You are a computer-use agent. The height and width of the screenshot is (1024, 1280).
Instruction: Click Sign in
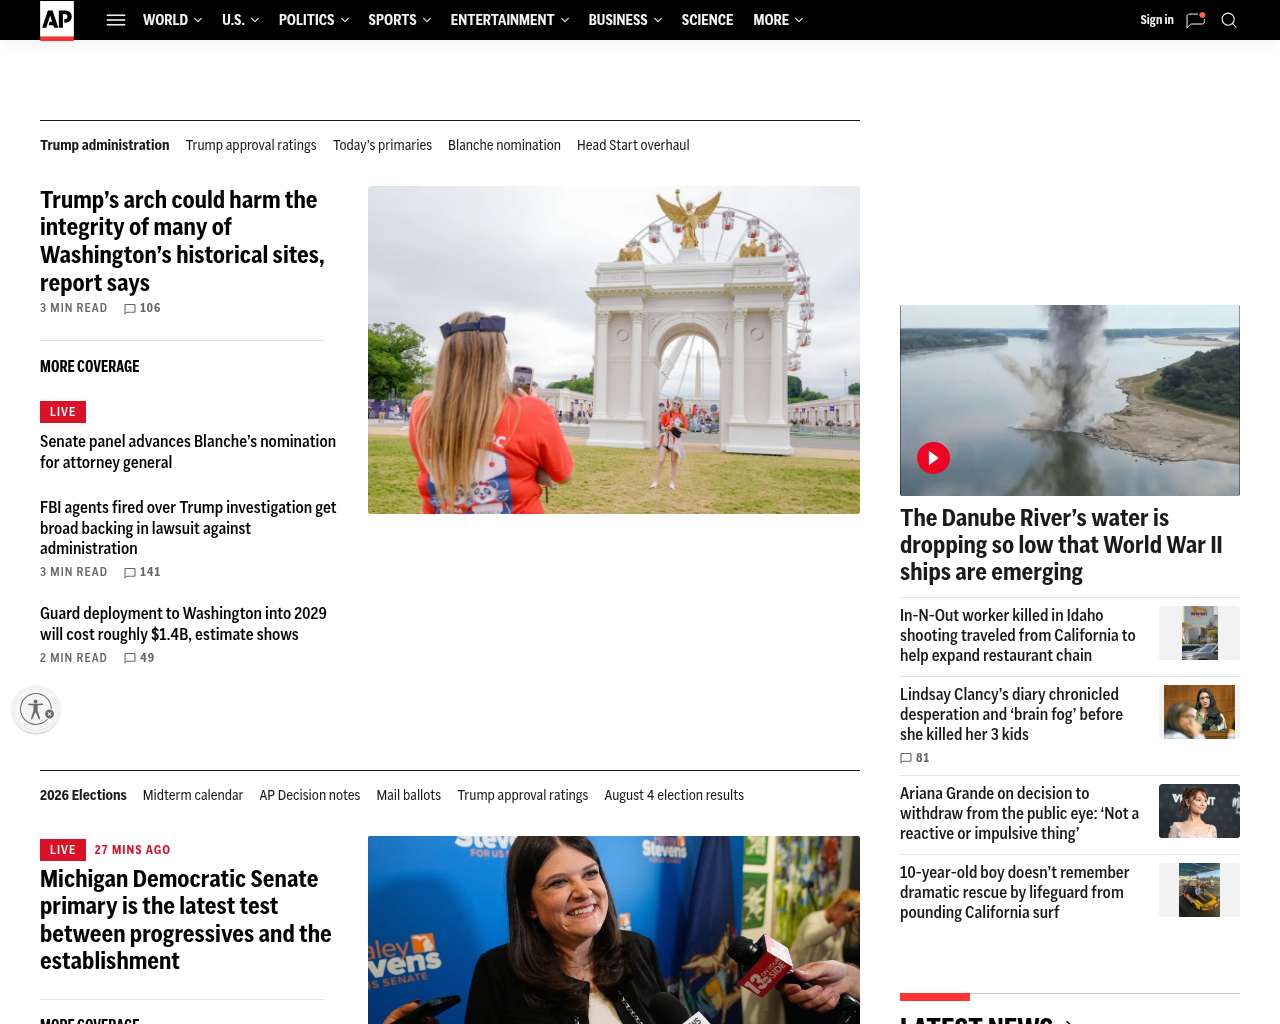click(1157, 20)
